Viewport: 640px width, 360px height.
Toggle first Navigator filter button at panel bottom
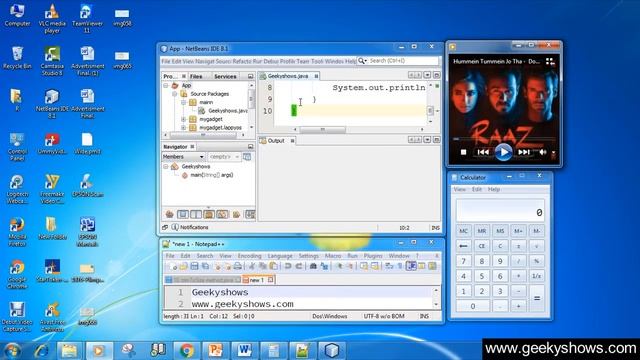click(x=169, y=214)
